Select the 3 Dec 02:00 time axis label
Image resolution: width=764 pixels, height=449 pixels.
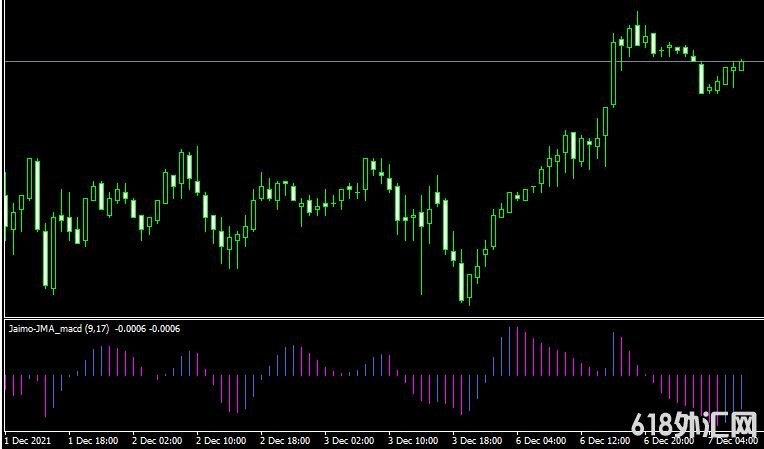[x=349, y=441]
